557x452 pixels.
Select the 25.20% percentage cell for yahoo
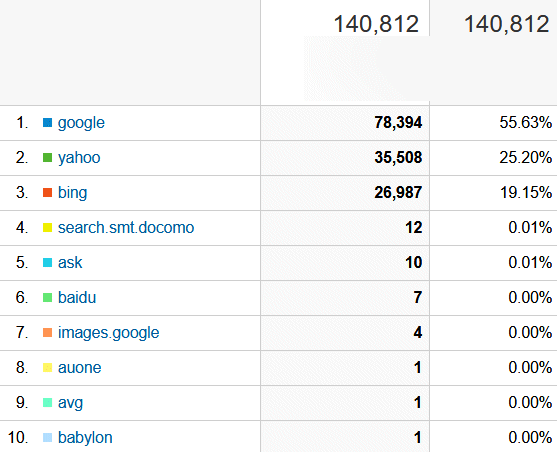coord(493,158)
